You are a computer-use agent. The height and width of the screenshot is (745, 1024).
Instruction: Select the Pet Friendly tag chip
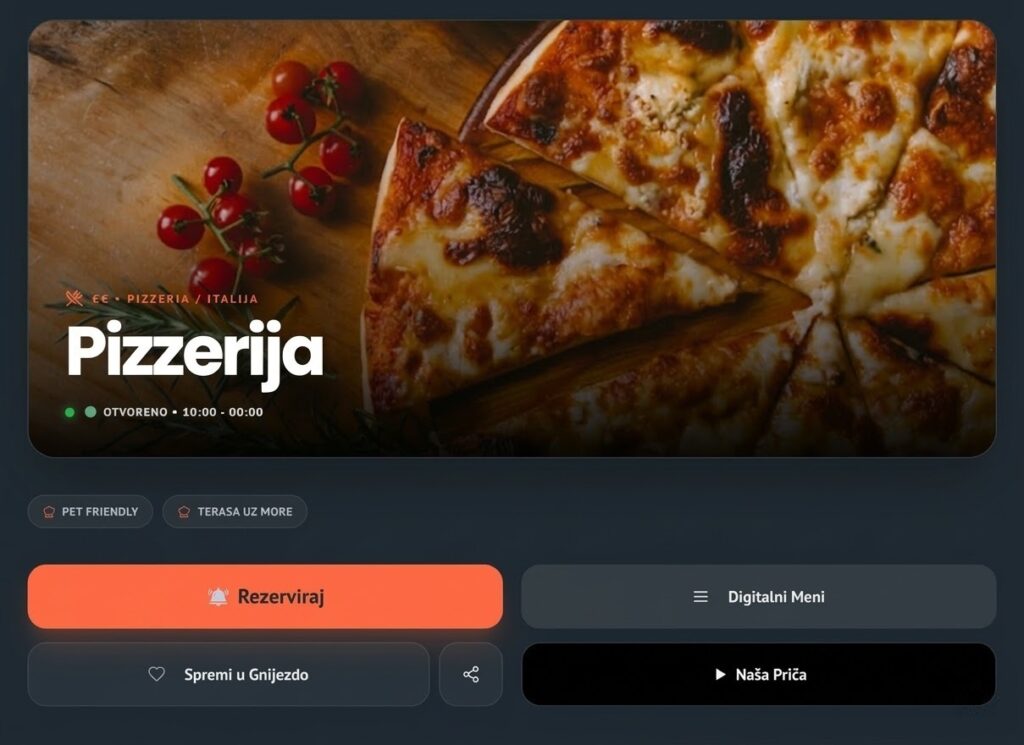click(90, 512)
